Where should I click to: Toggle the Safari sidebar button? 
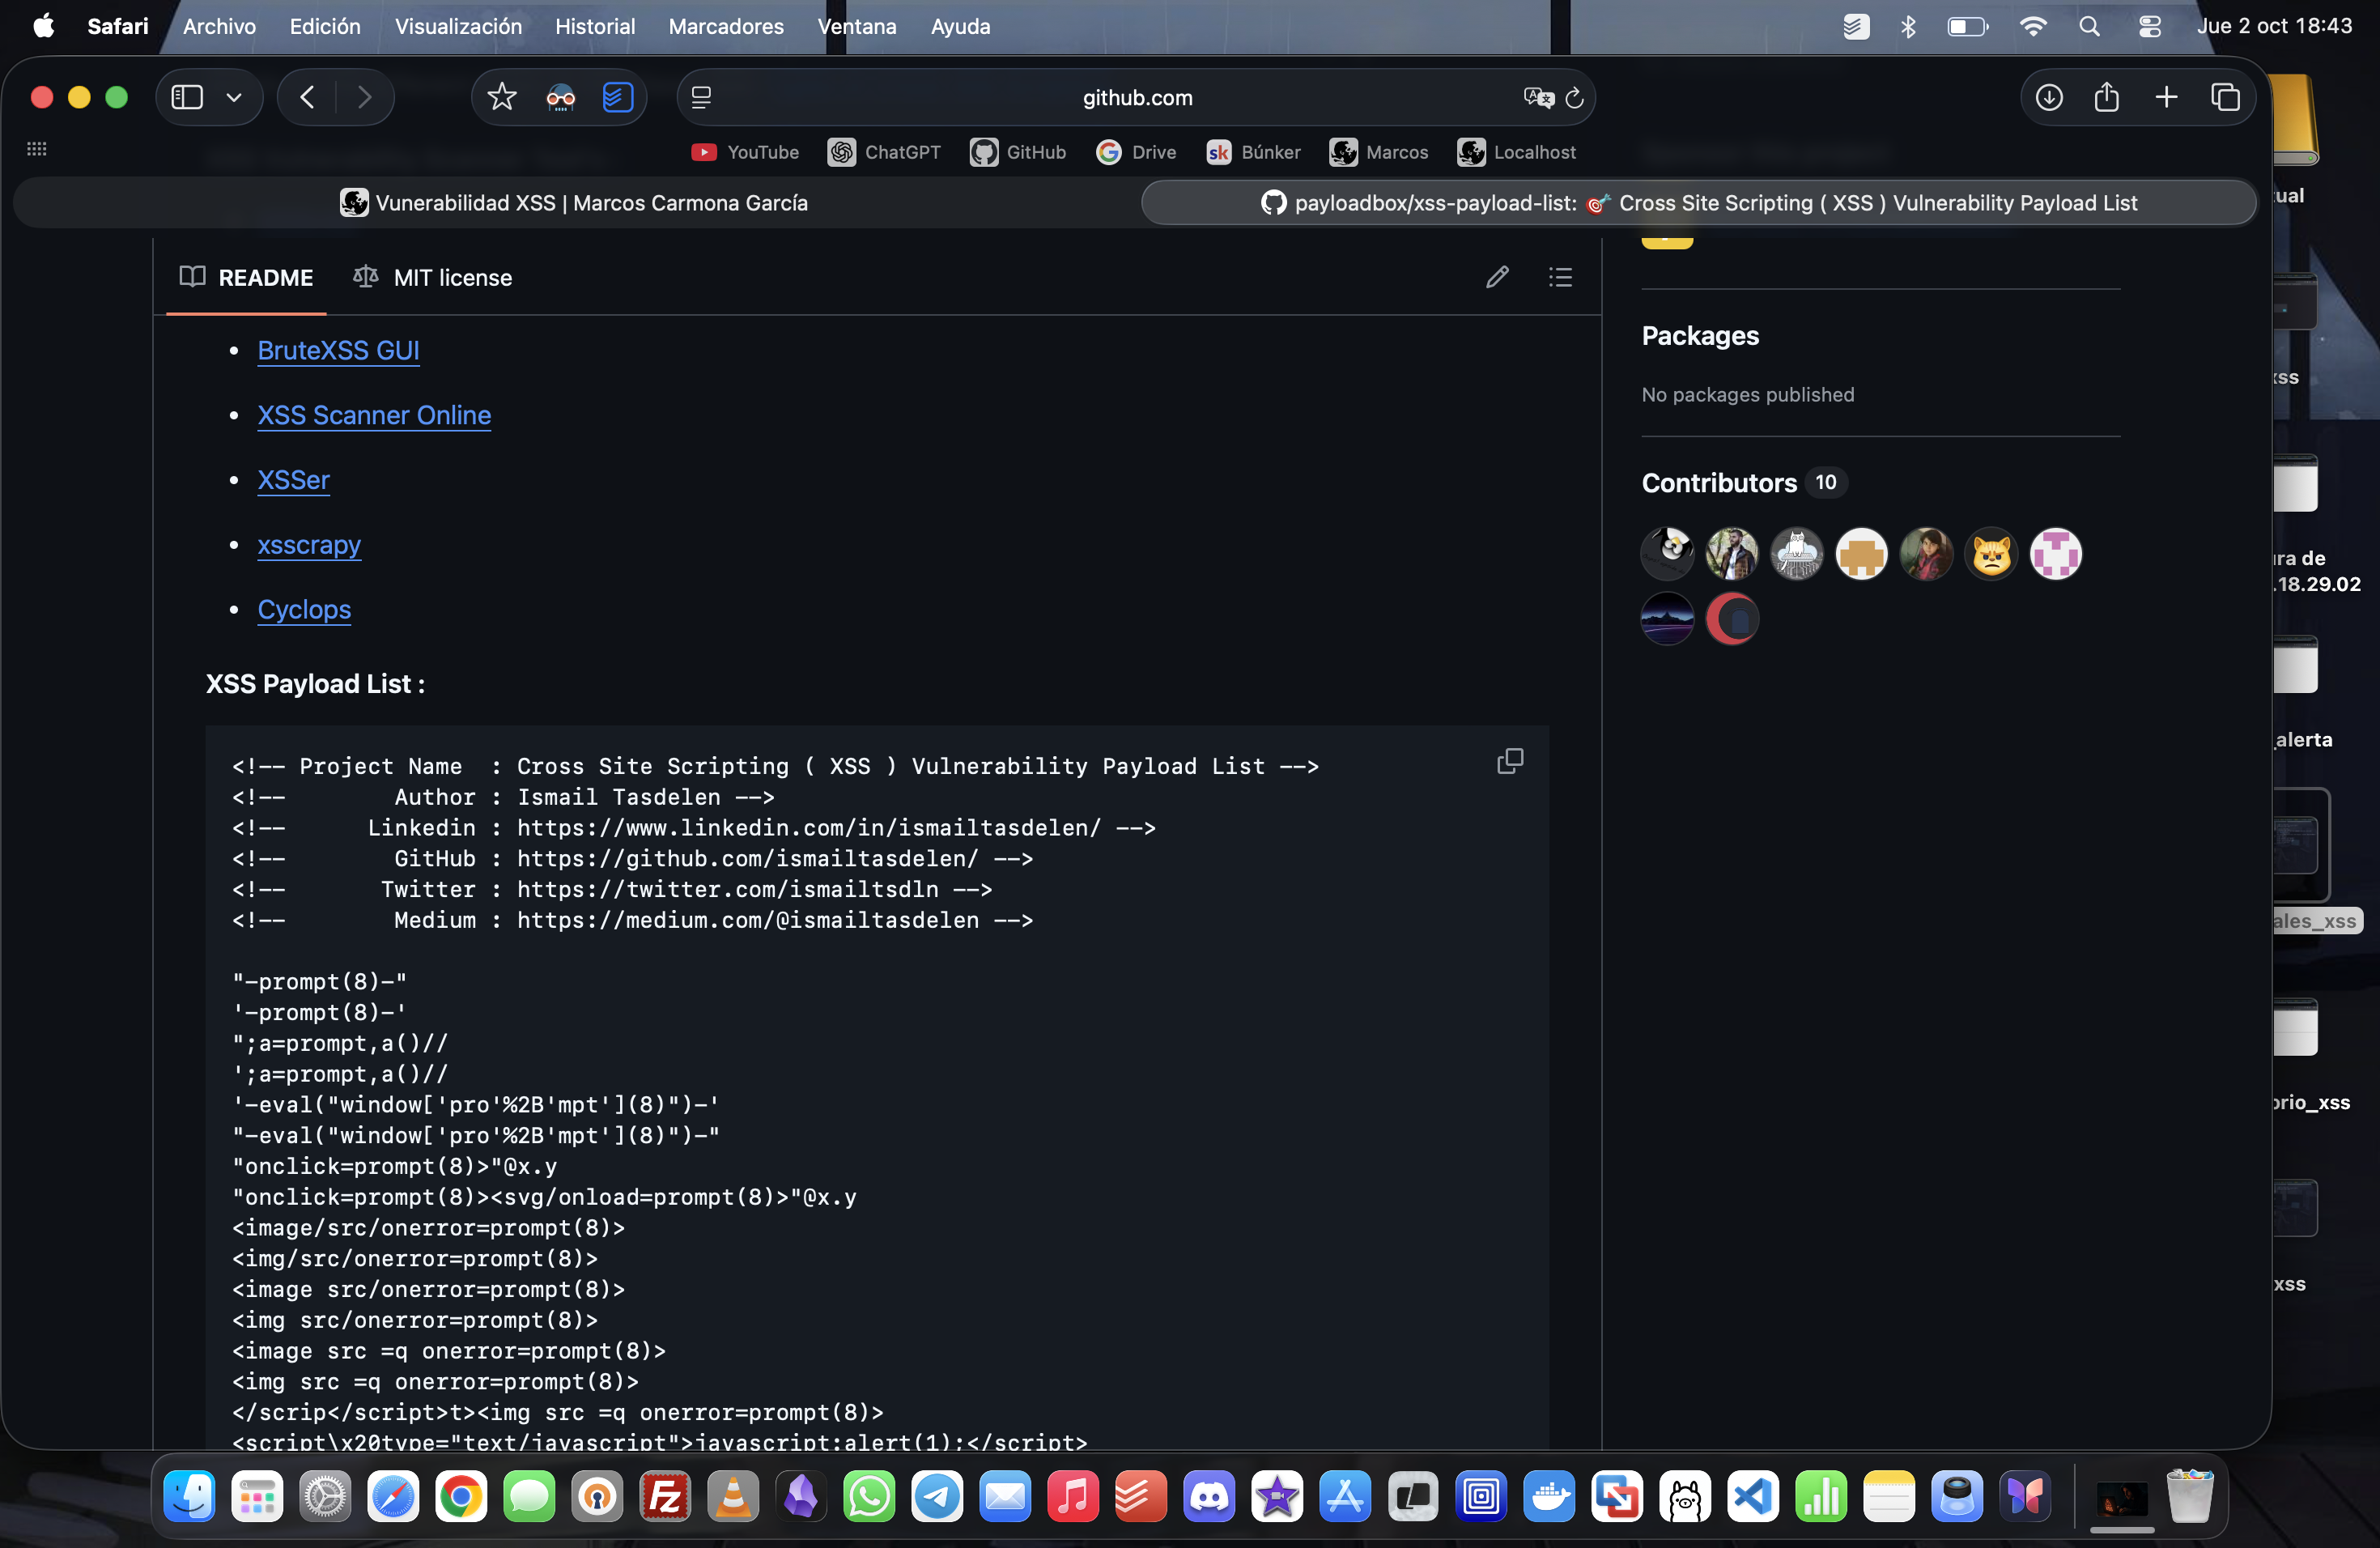click(187, 97)
